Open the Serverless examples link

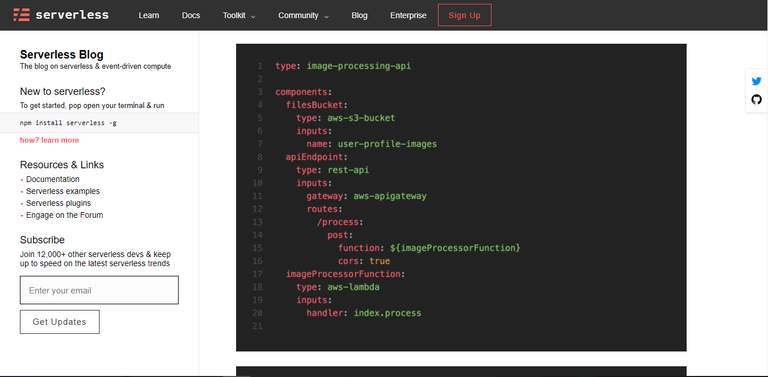(x=63, y=191)
